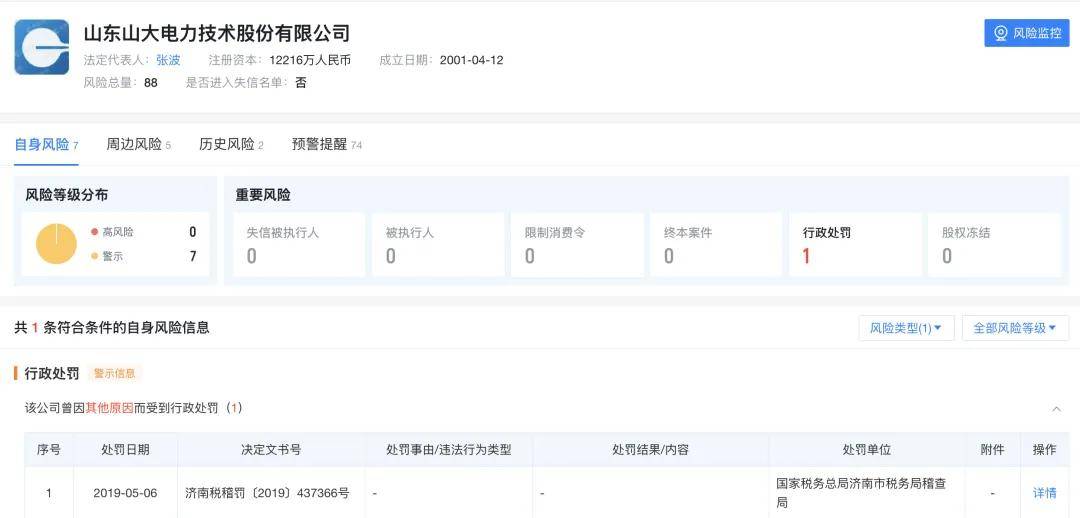Screen dimensions: 1080x518
Task: Click the 序号 column header
Action: pyautogui.click(x=49, y=450)
